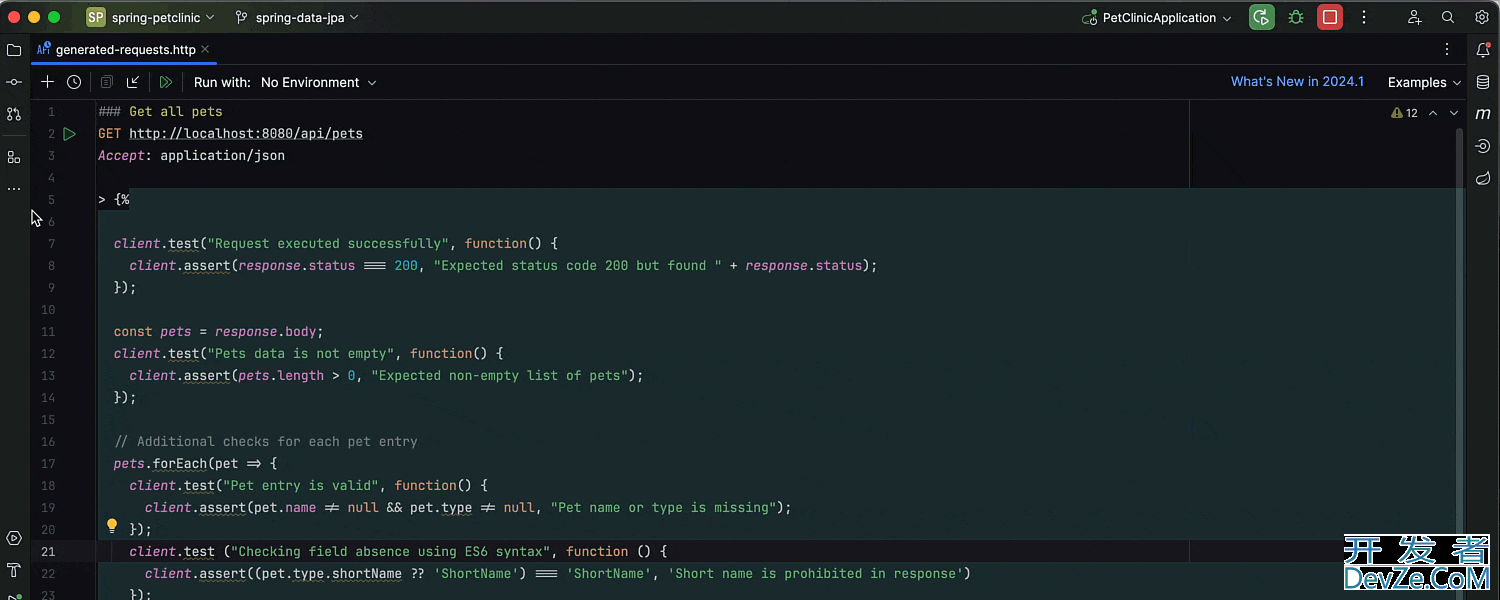
Task: Open the Build hammer tool window
Action: (x=14, y=570)
